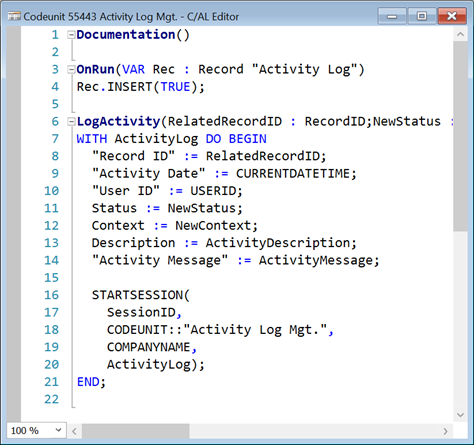474x445 pixels.
Task: Click vertical scrollbar up arrow
Action: click(x=460, y=34)
